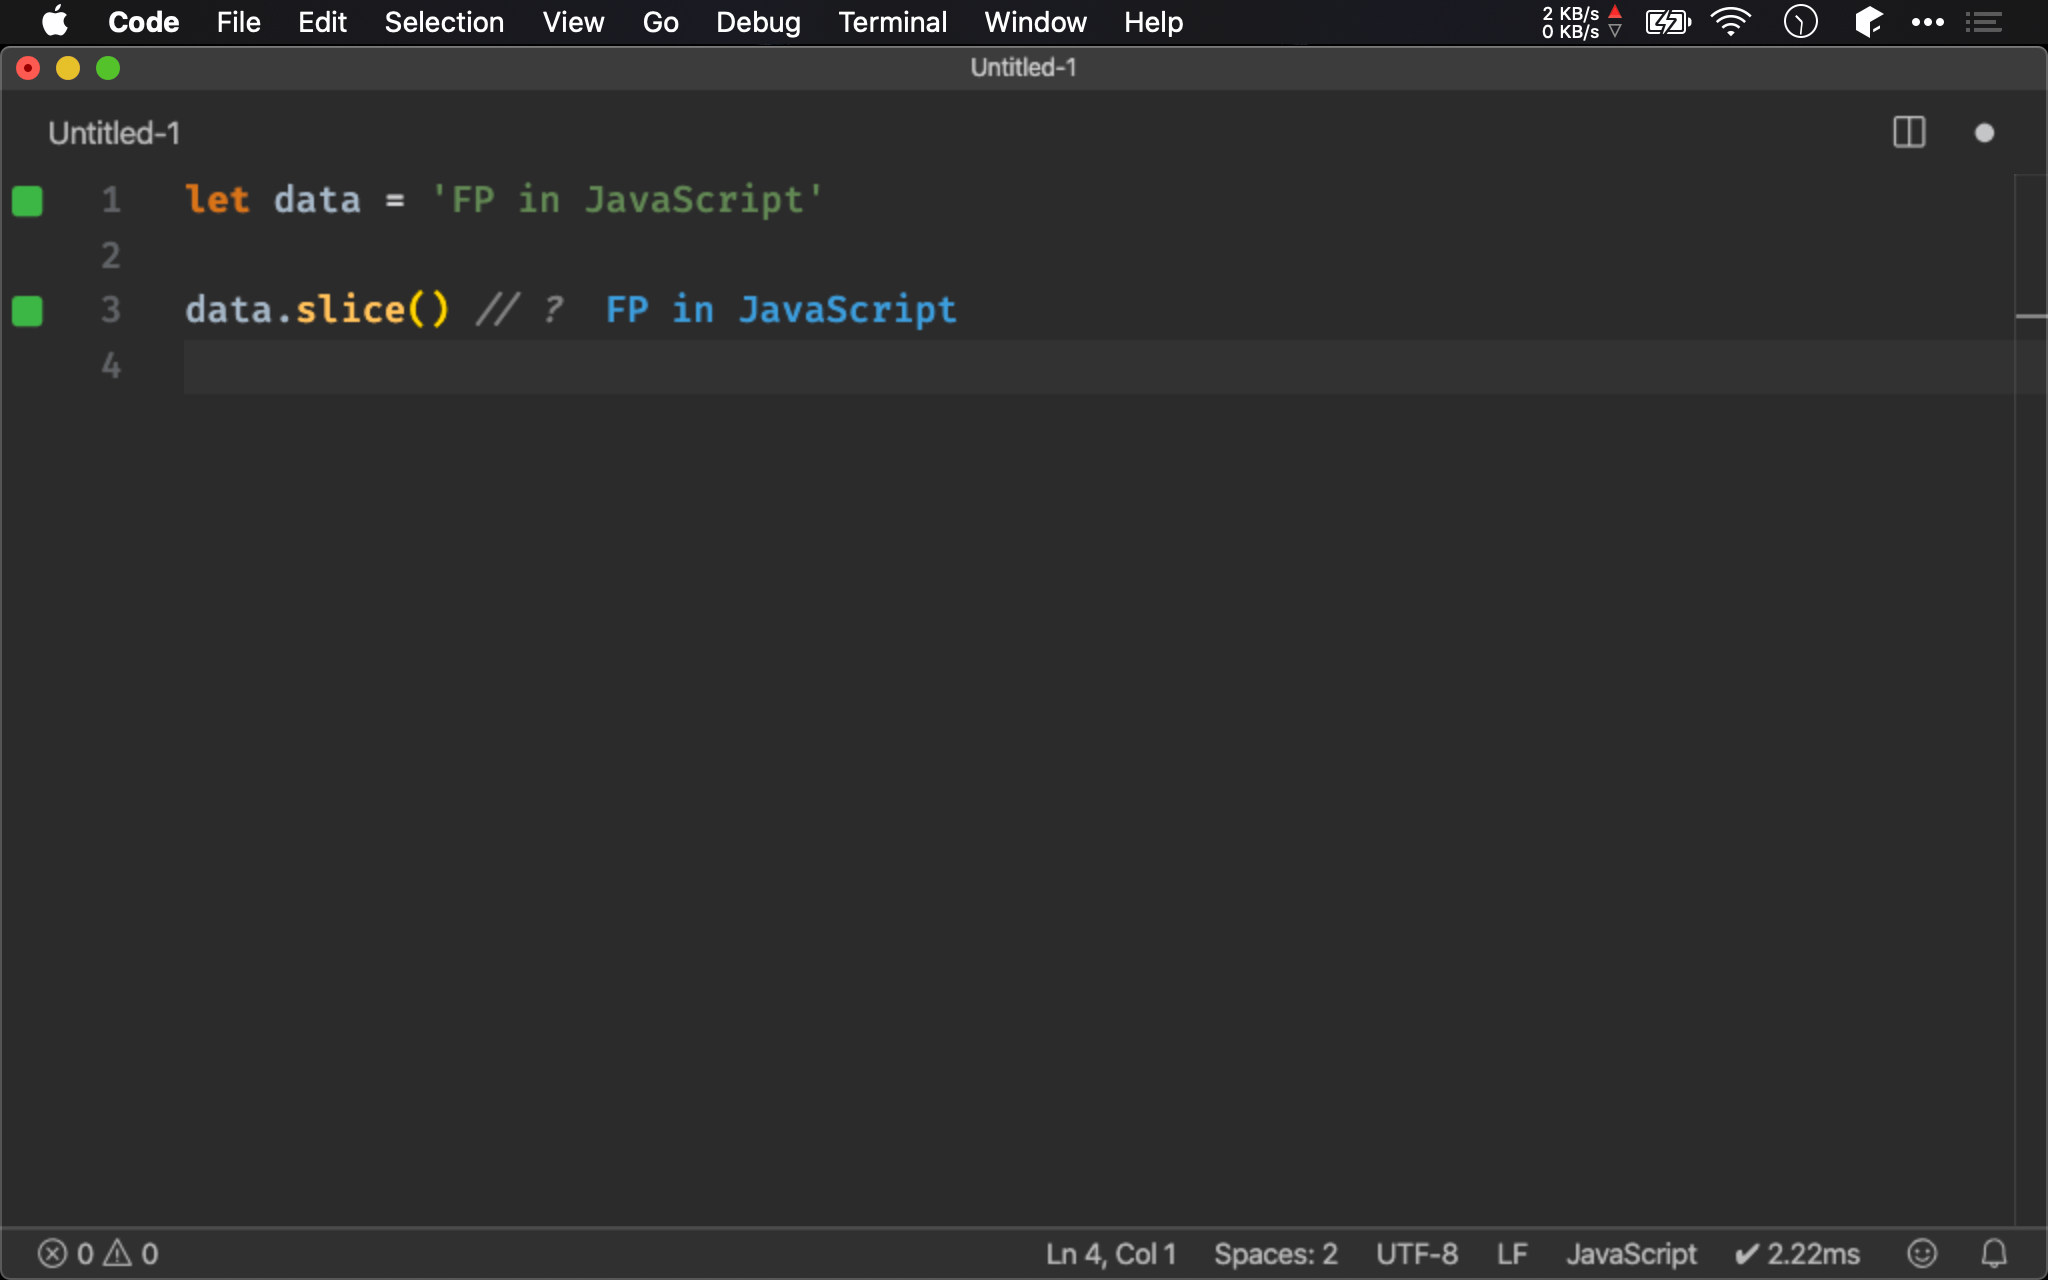The width and height of the screenshot is (2048, 1280).
Task: Click the feedback smiley icon
Action: [x=1921, y=1253]
